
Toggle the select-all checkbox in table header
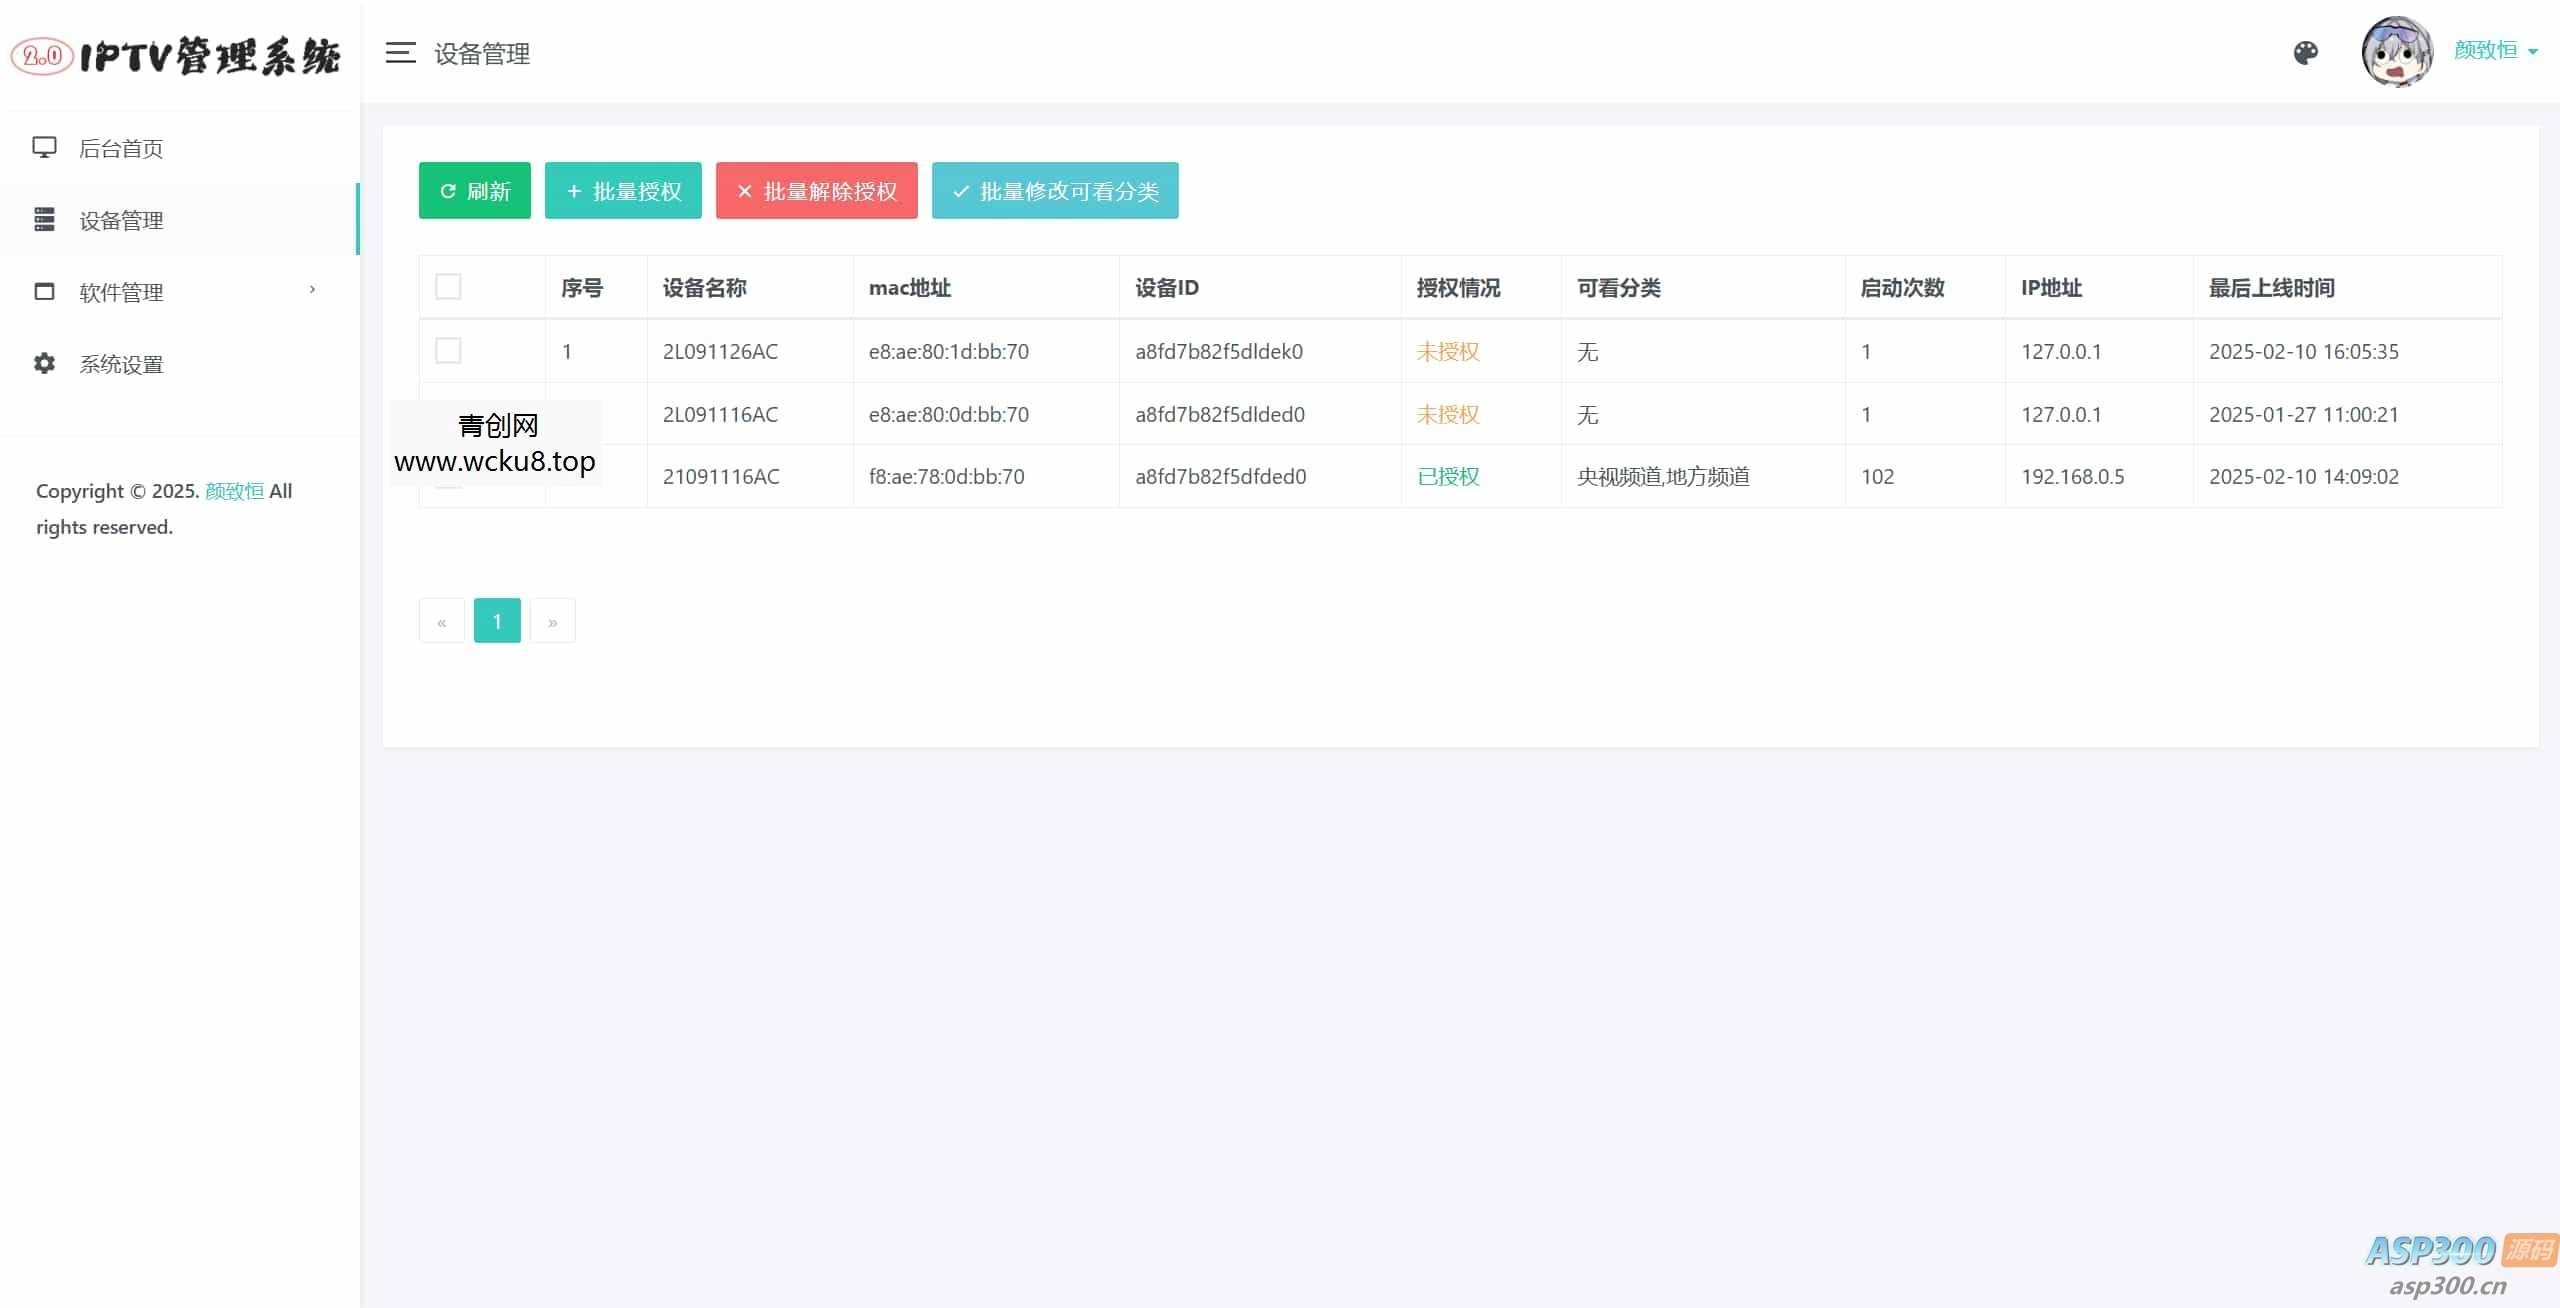point(448,286)
